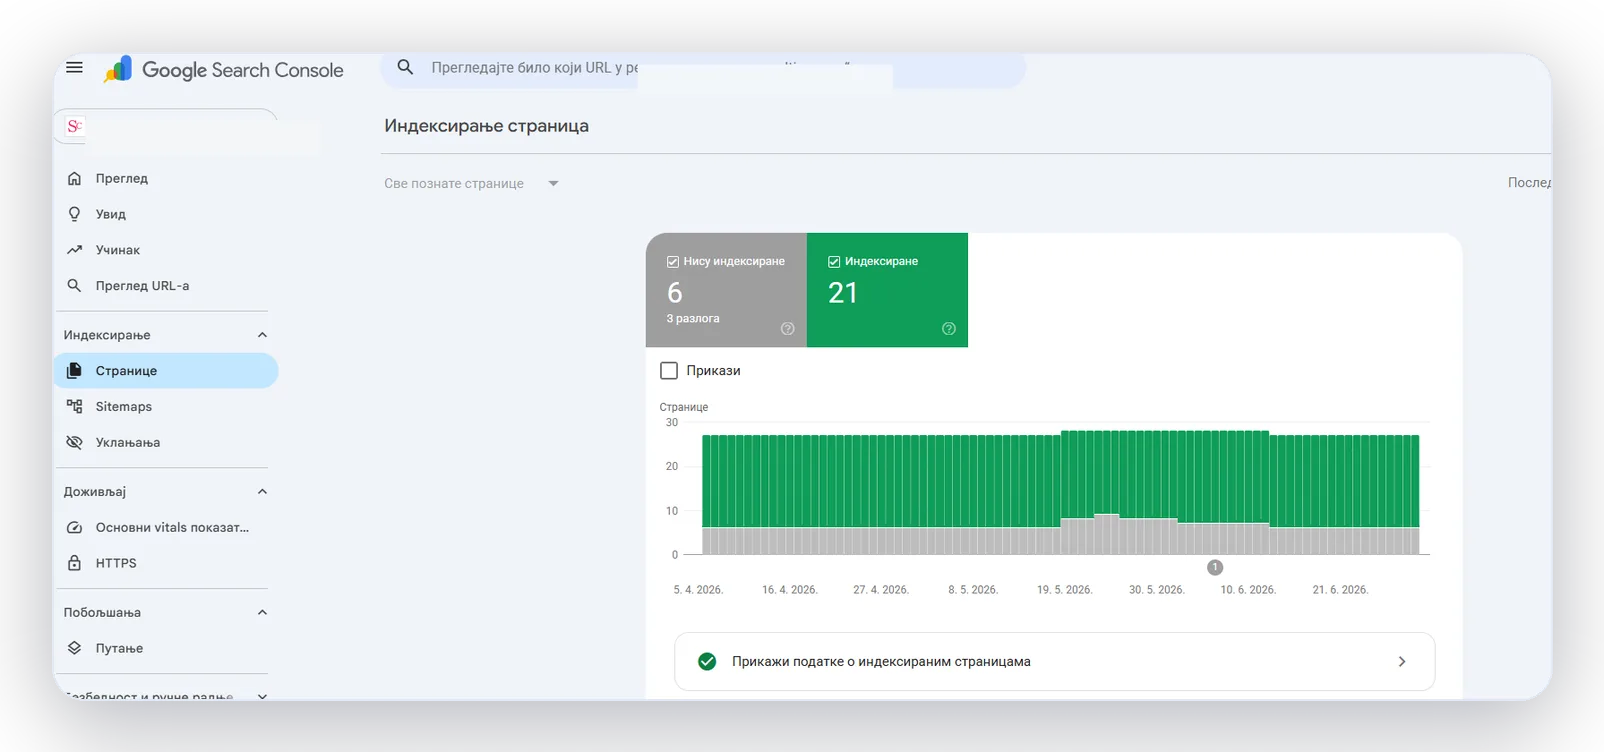Click the green indexed area of the chart
The image size is (1604, 752).
[x=1060, y=478]
